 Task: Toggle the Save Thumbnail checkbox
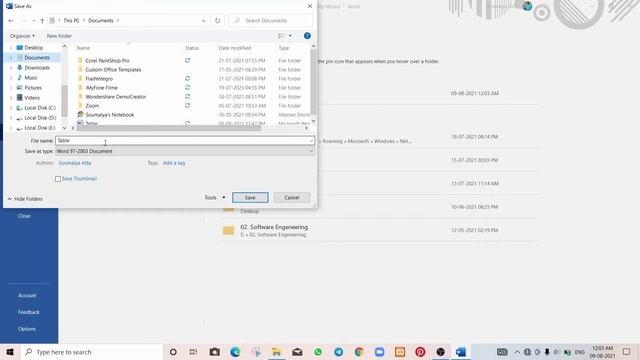pos(58,179)
